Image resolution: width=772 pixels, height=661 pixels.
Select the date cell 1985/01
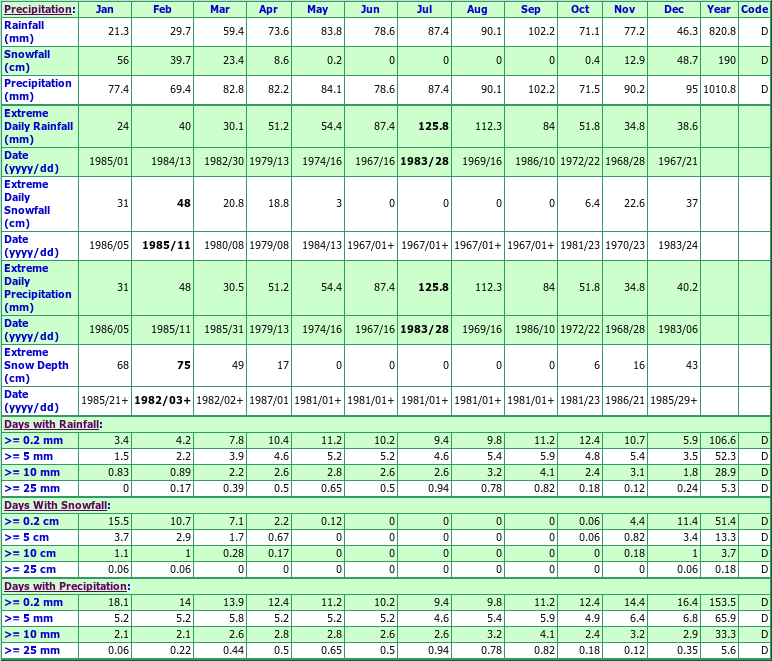coord(109,161)
